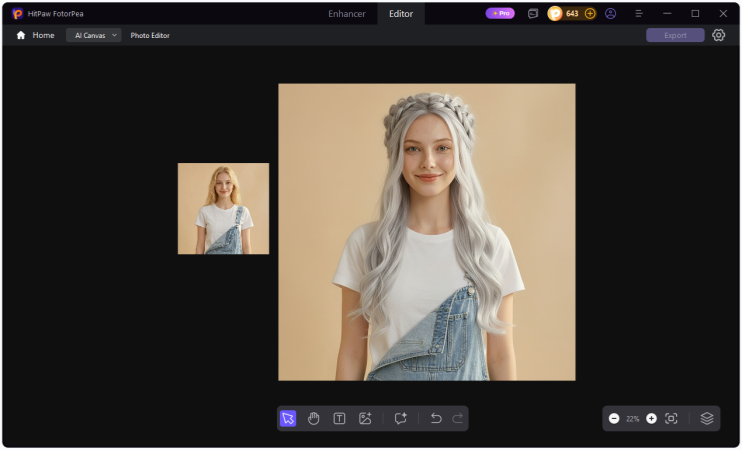Image resolution: width=742 pixels, height=450 pixels.
Task: Expand the AI Canvas dropdown
Action: point(94,35)
